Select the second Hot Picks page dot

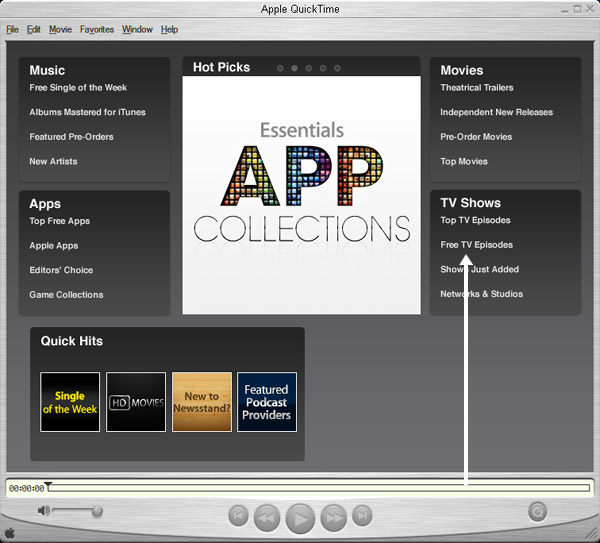(294, 68)
